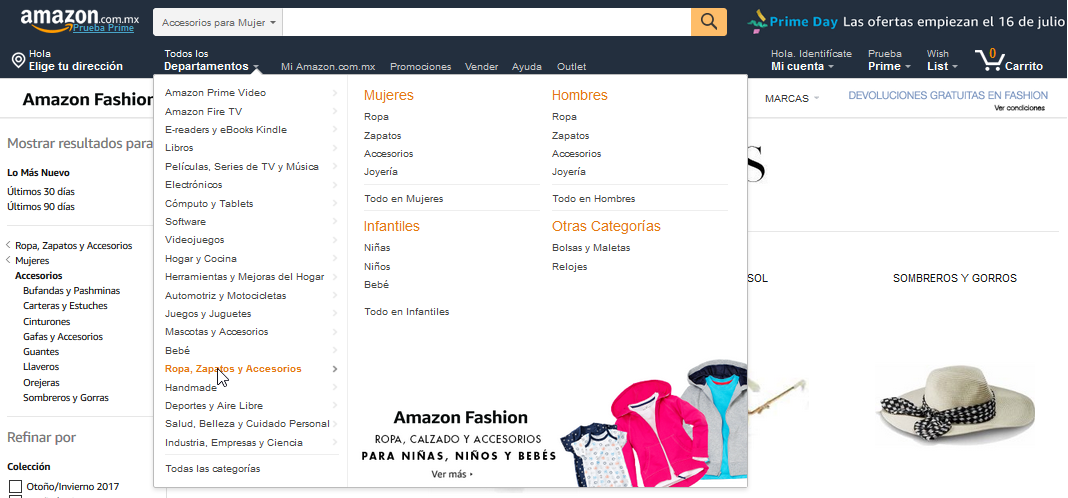Open the Accesorios para Mujer search dropdown

click(218, 22)
